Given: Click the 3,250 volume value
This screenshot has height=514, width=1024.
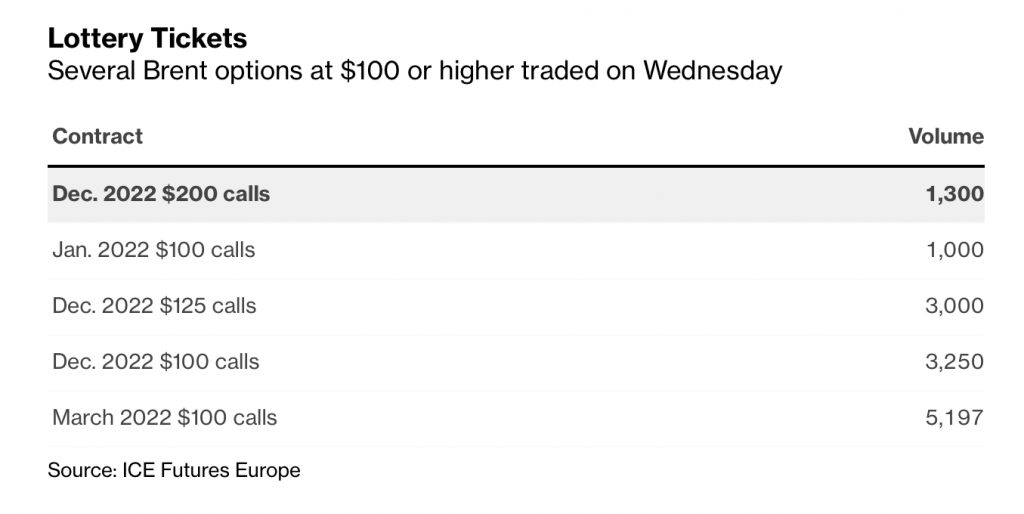Looking at the screenshot, I should pyautogui.click(x=956, y=361).
